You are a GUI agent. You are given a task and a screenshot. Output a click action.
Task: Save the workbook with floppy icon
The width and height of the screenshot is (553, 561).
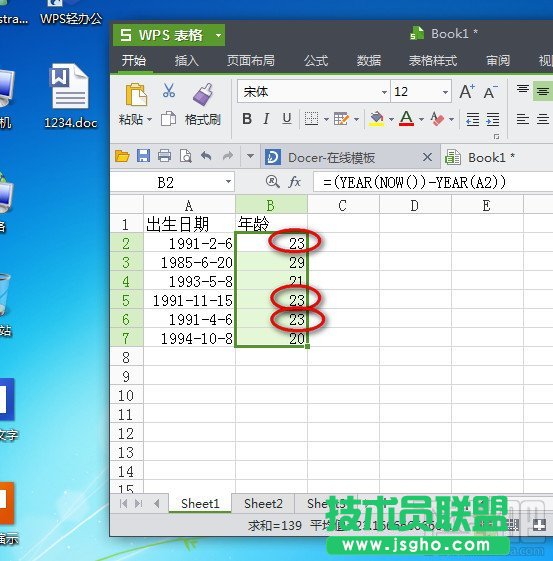pyautogui.click(x=143, y=156)
